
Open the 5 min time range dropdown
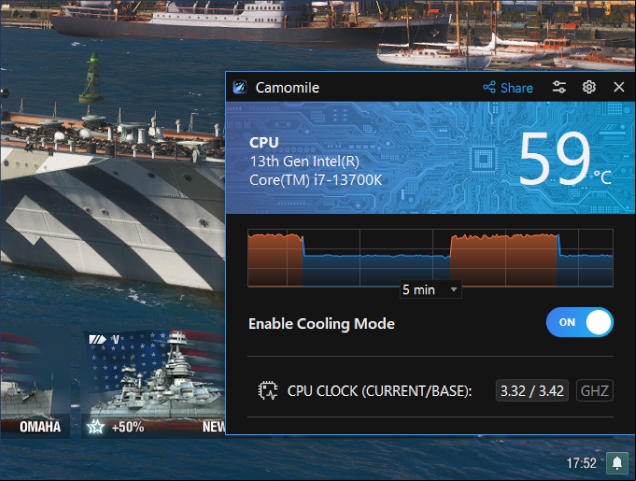tap(430, 290)
